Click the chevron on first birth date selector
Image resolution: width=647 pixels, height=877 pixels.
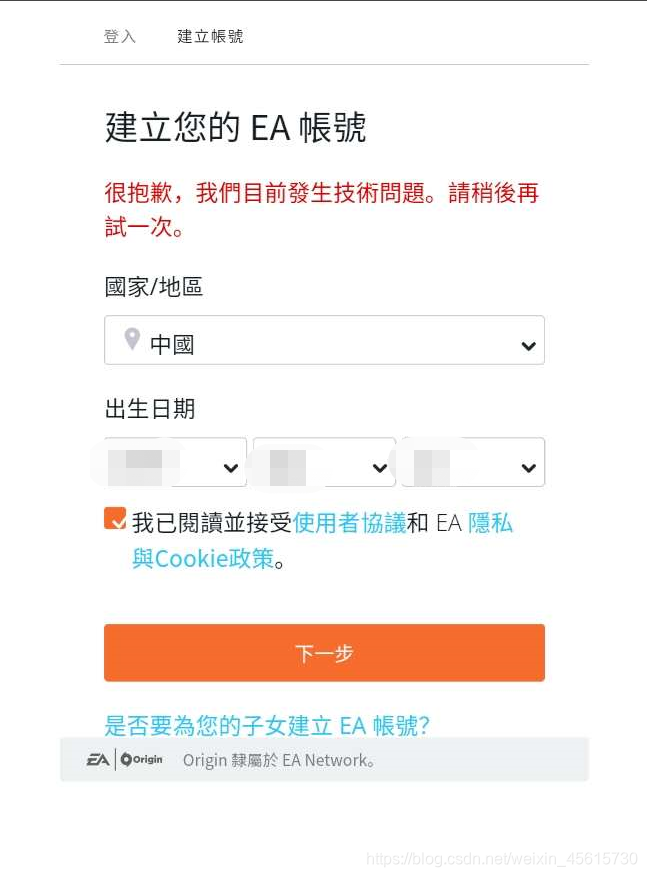coord(231,464)
